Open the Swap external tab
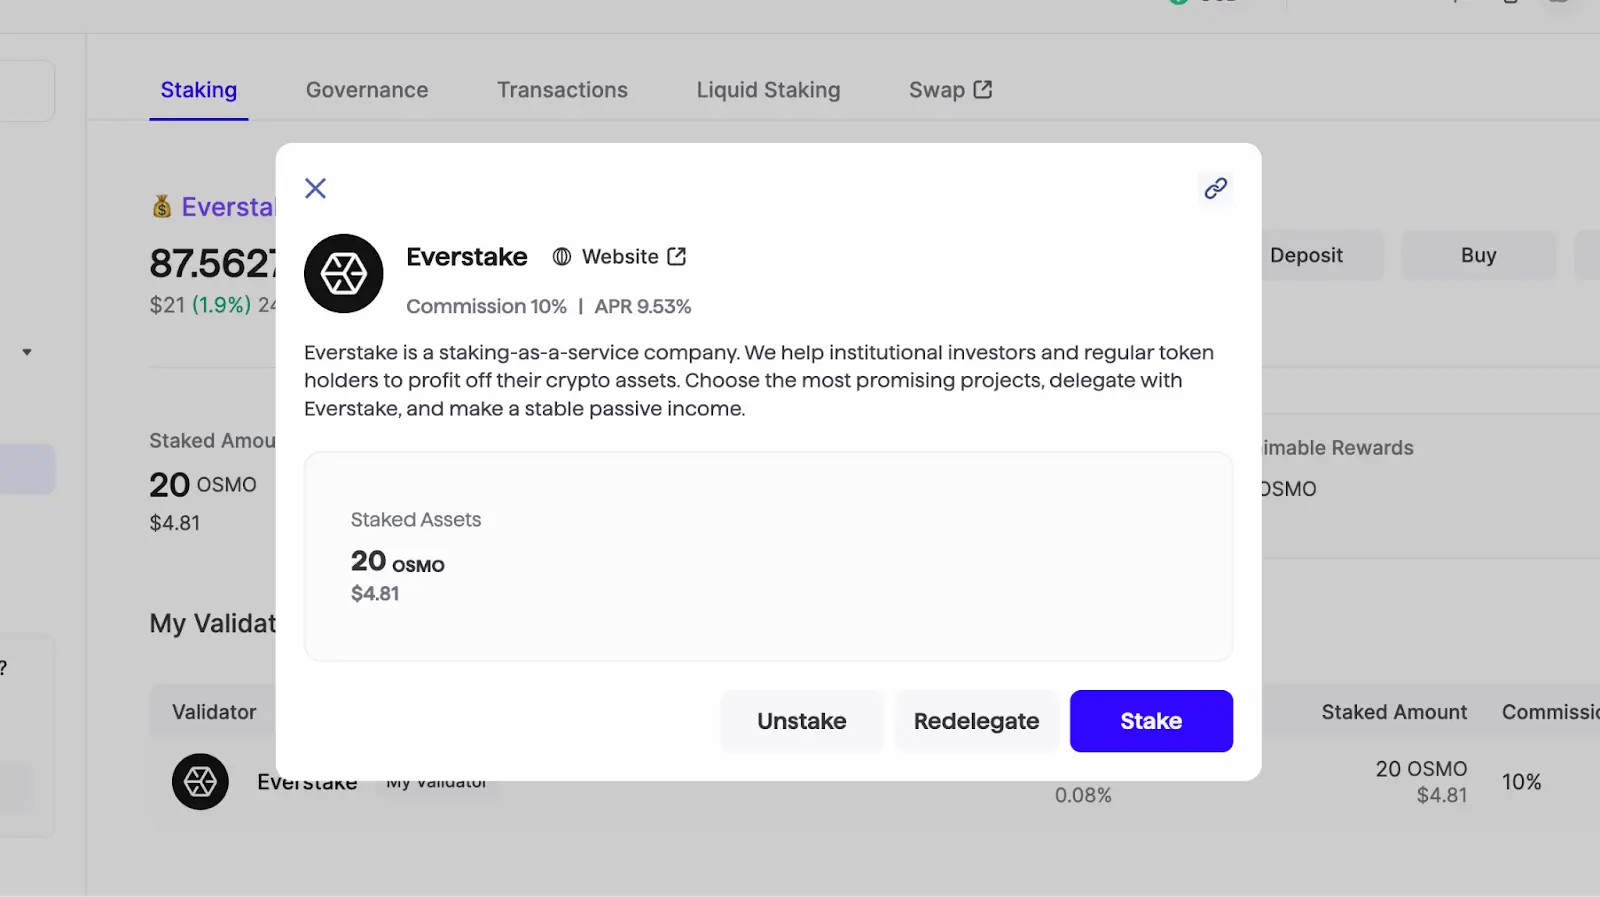Screen dimensions: 1600x897 (x=950, y=90)
